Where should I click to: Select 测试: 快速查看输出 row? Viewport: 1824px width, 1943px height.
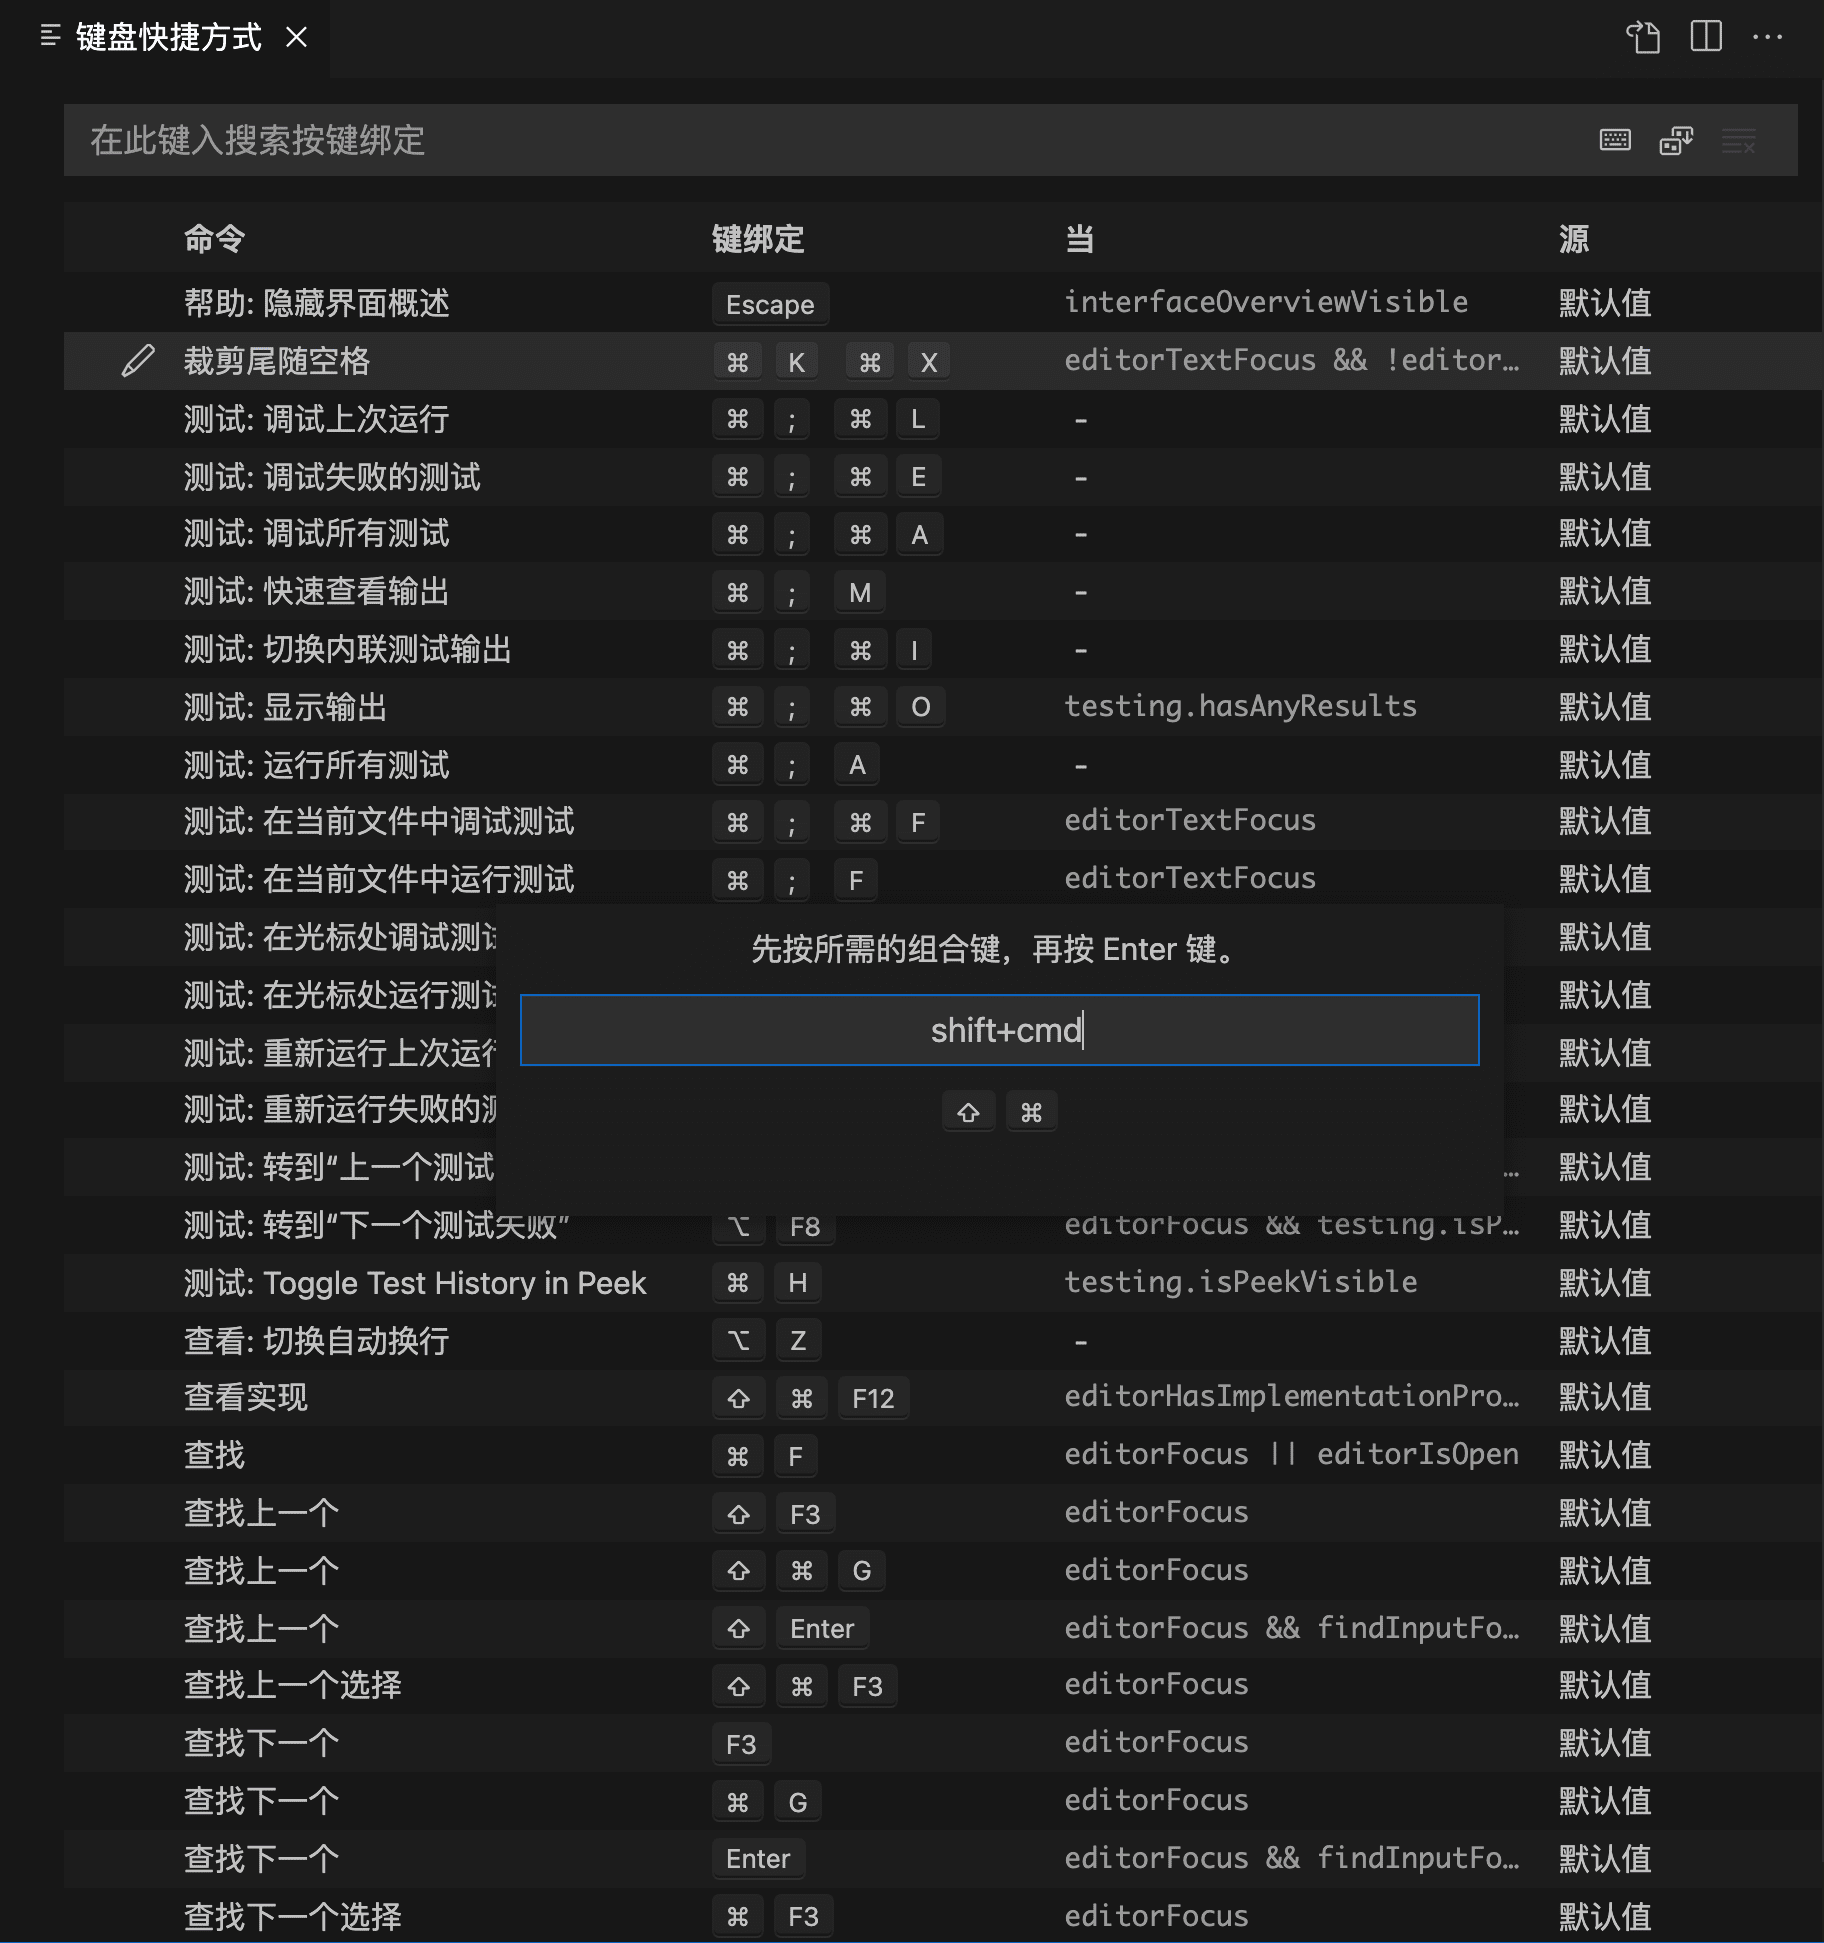942,592
